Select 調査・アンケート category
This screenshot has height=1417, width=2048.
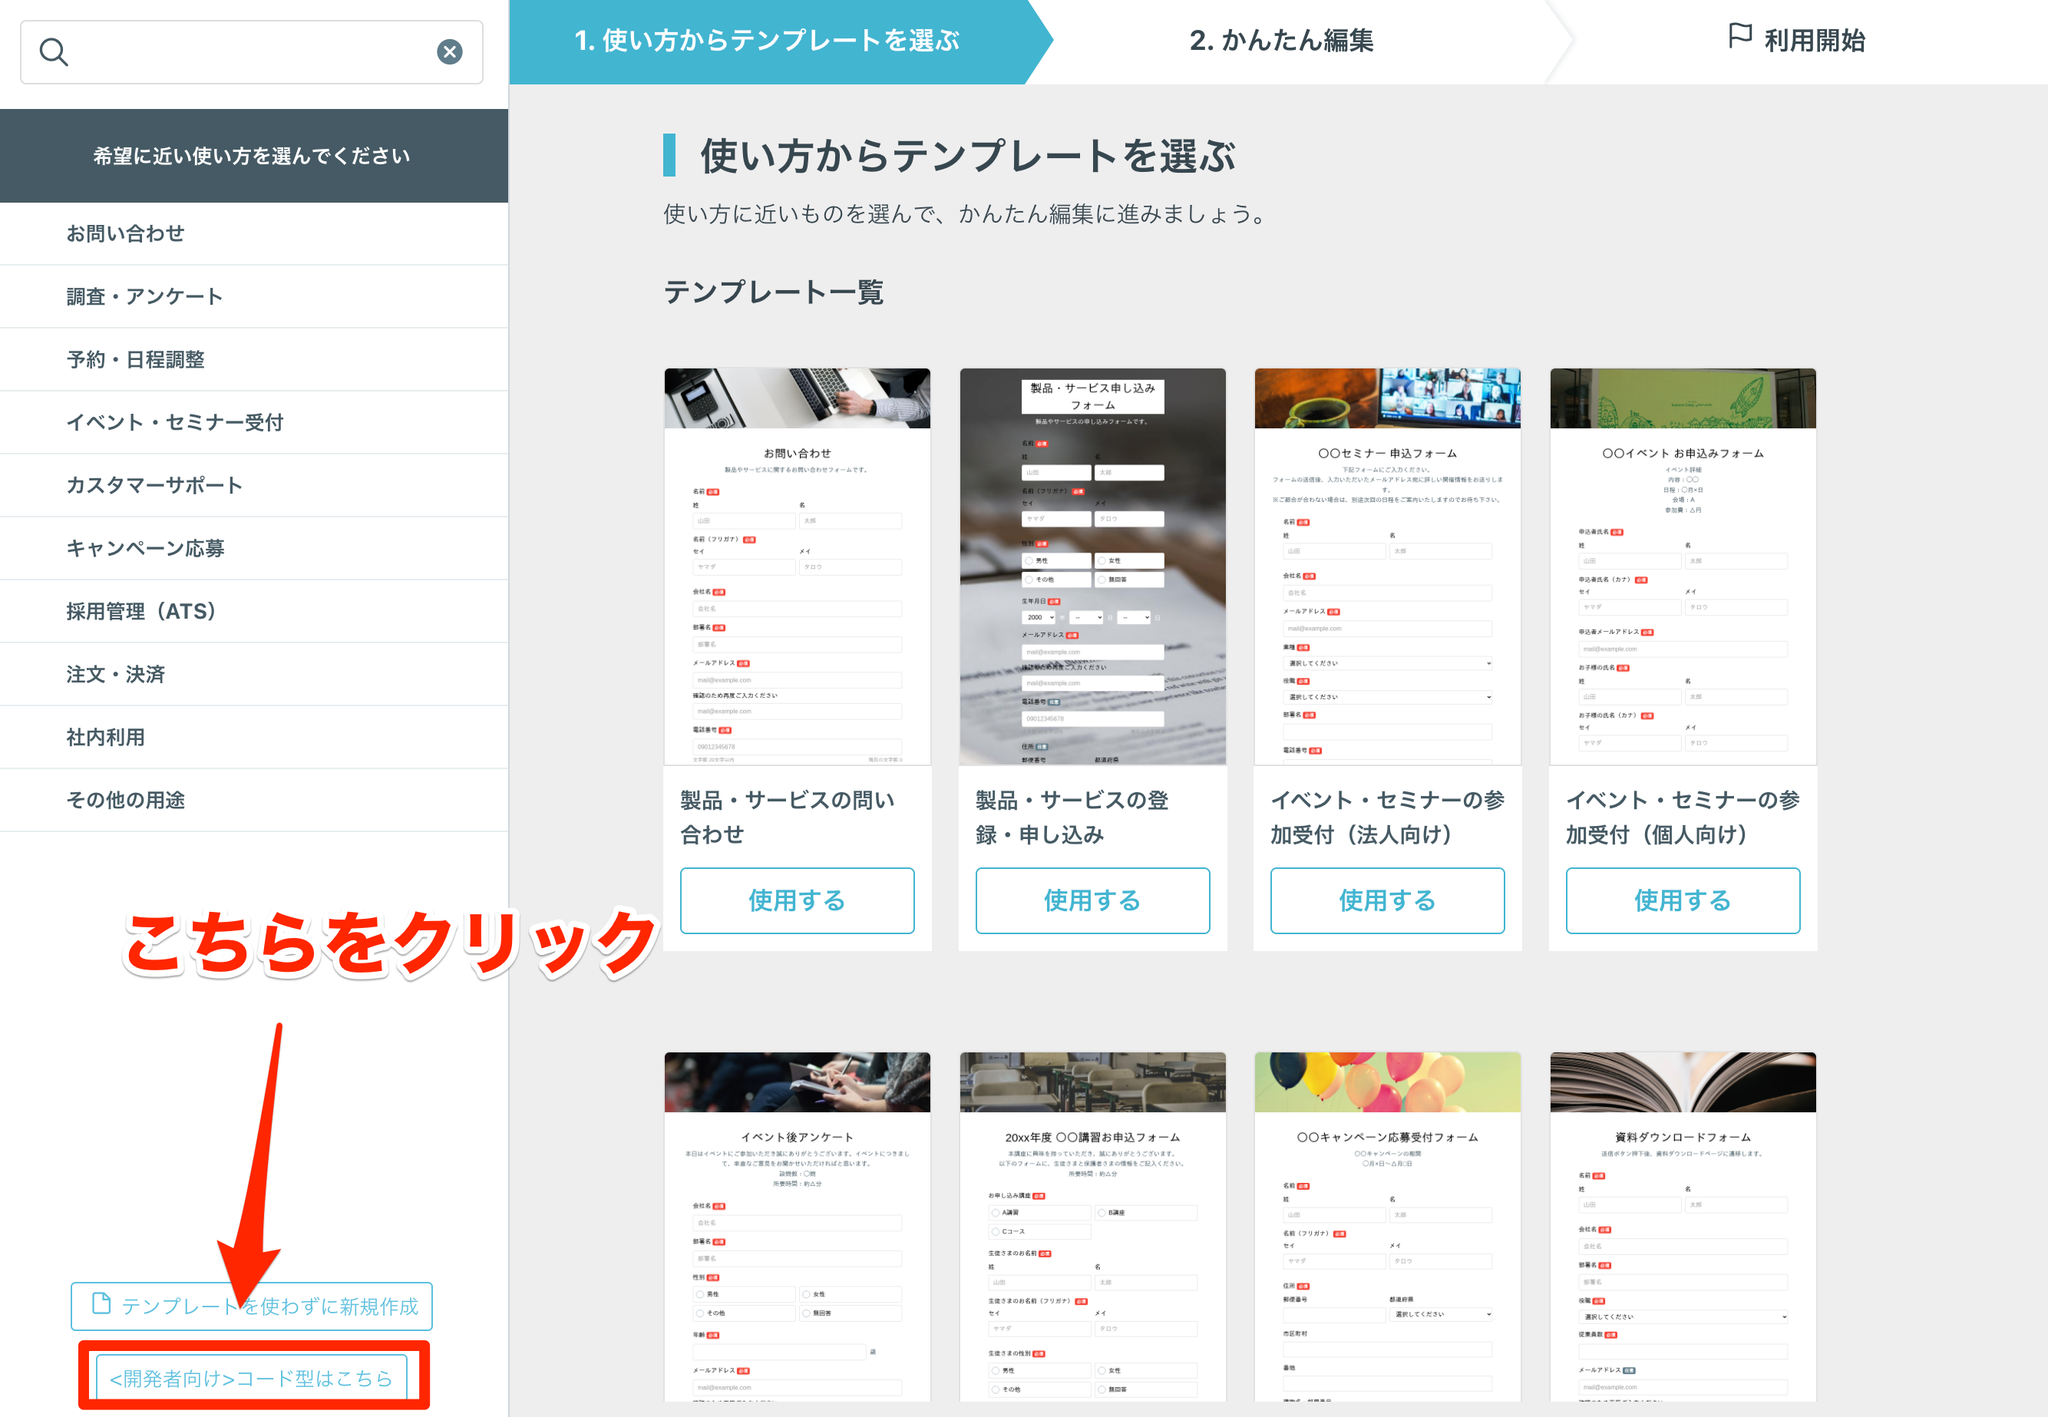tap(145, 296)
